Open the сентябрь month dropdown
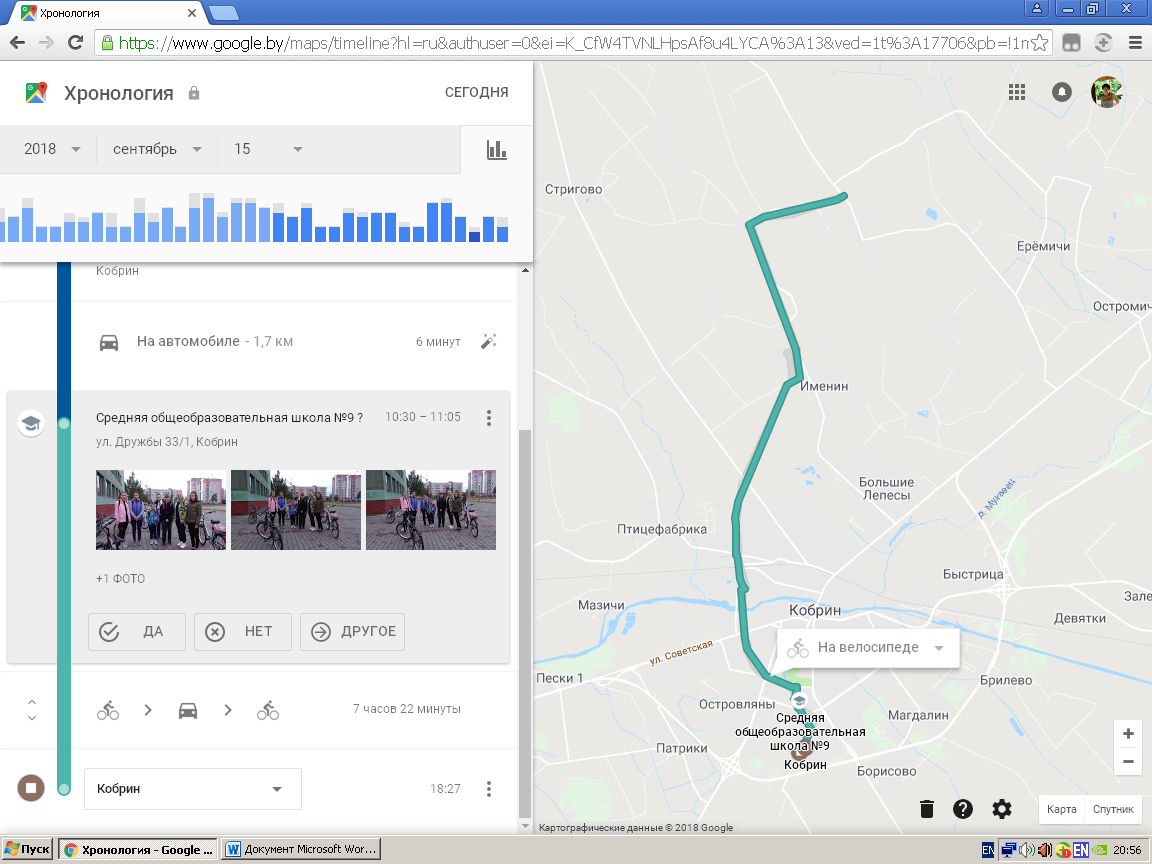The height and width of the screenshot is (864, 1152). (x=156, y=149)
